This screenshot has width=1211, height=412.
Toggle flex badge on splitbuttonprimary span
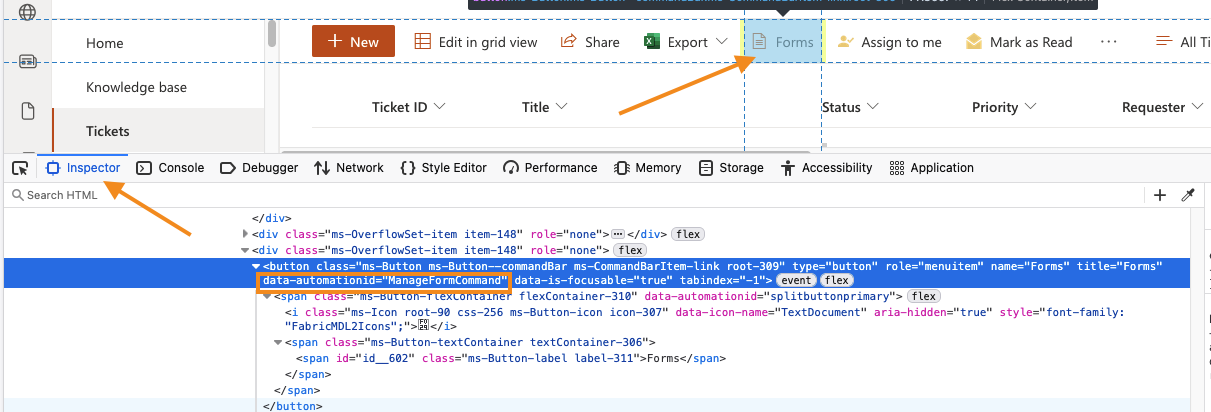(923, 296)
